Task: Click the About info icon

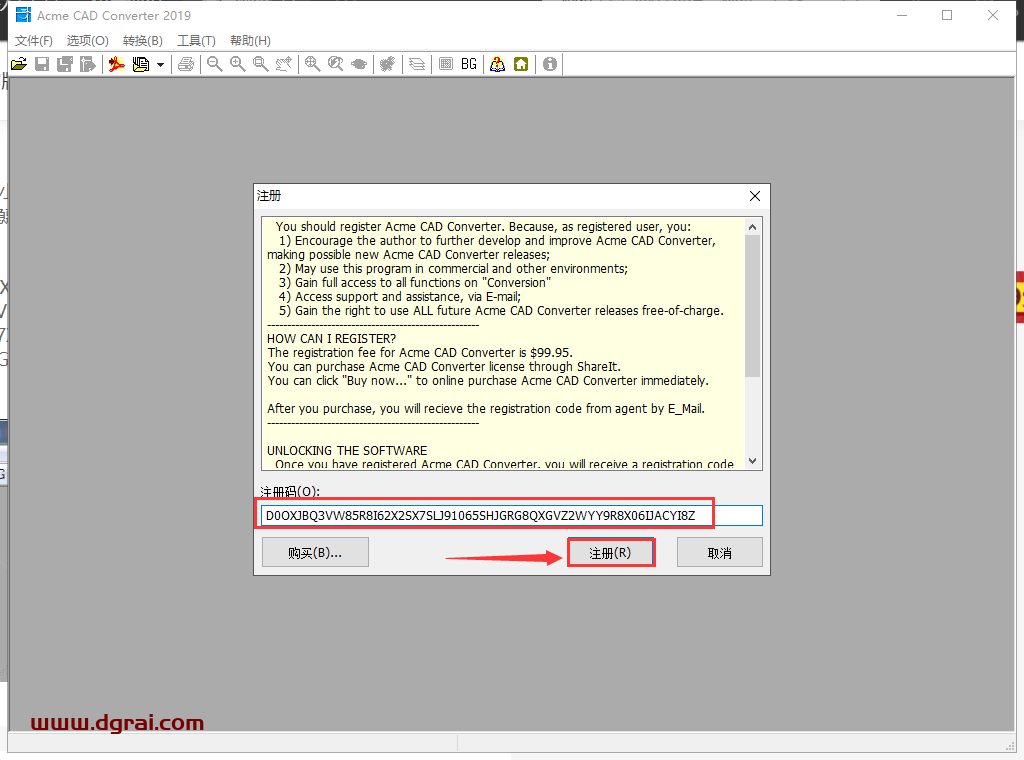Action: pyautogui.click(x=550, y=64)
